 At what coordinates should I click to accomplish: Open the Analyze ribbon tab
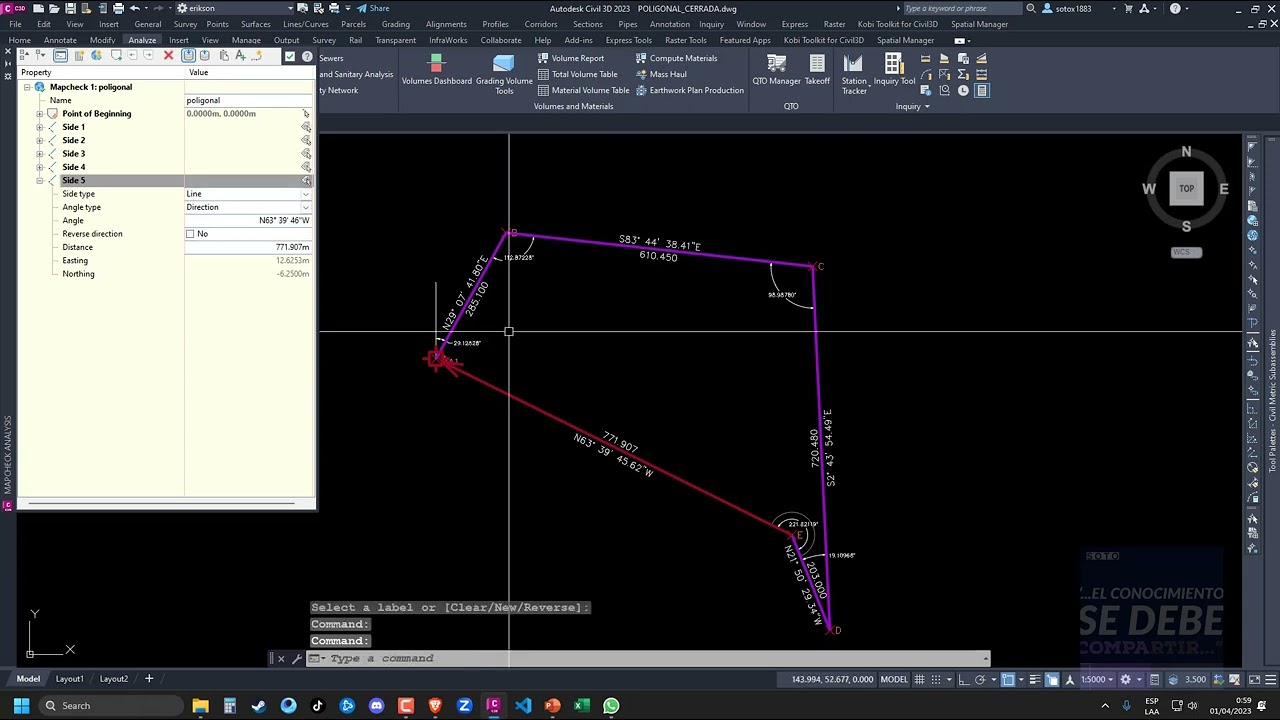click(x=142, y=40)
